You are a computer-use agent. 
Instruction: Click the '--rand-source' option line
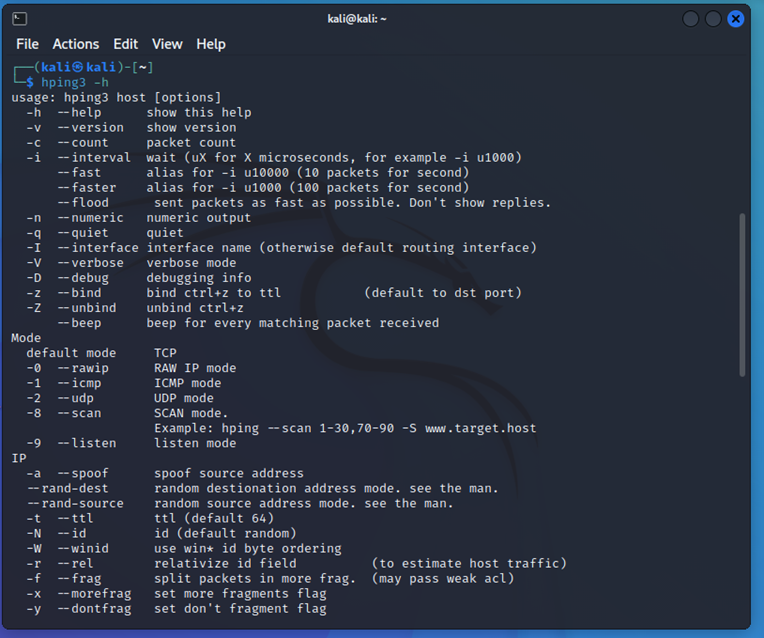click(x=75, y=503)
